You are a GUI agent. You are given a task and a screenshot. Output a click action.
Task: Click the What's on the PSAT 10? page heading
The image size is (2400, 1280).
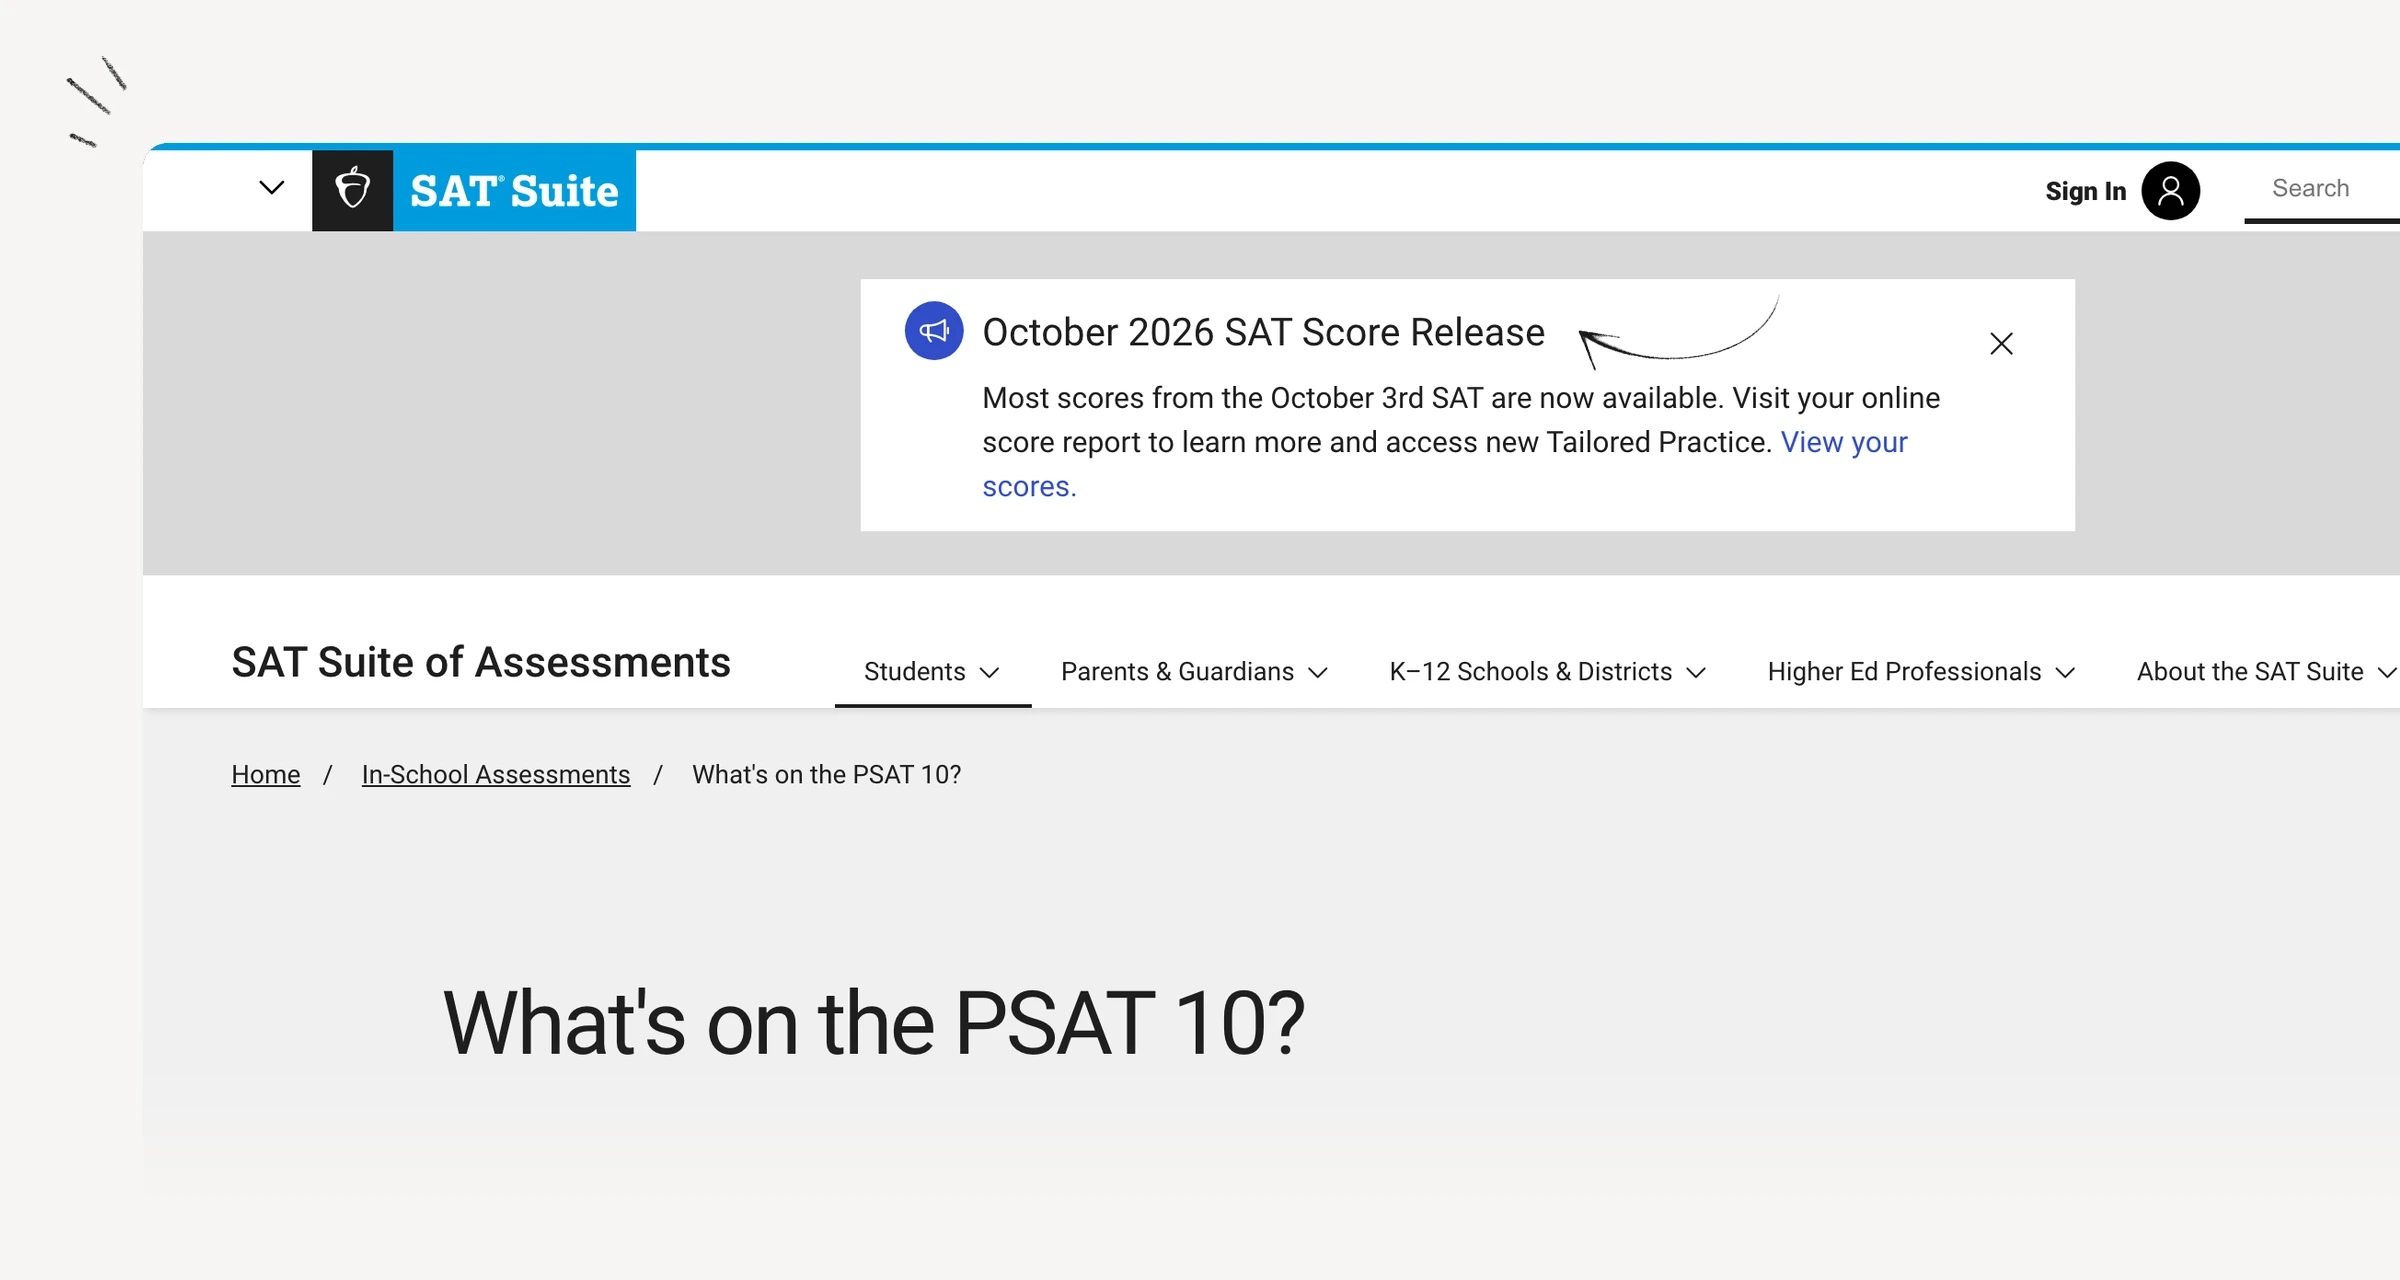(874, 1022)
